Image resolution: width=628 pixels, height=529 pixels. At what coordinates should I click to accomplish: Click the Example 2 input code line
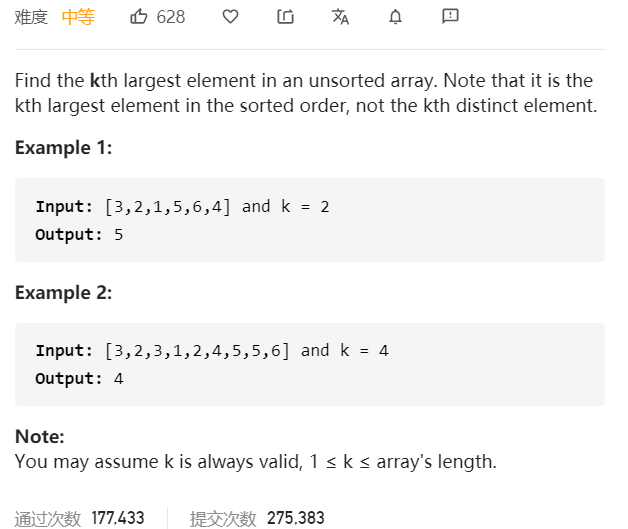click(212, 351)
